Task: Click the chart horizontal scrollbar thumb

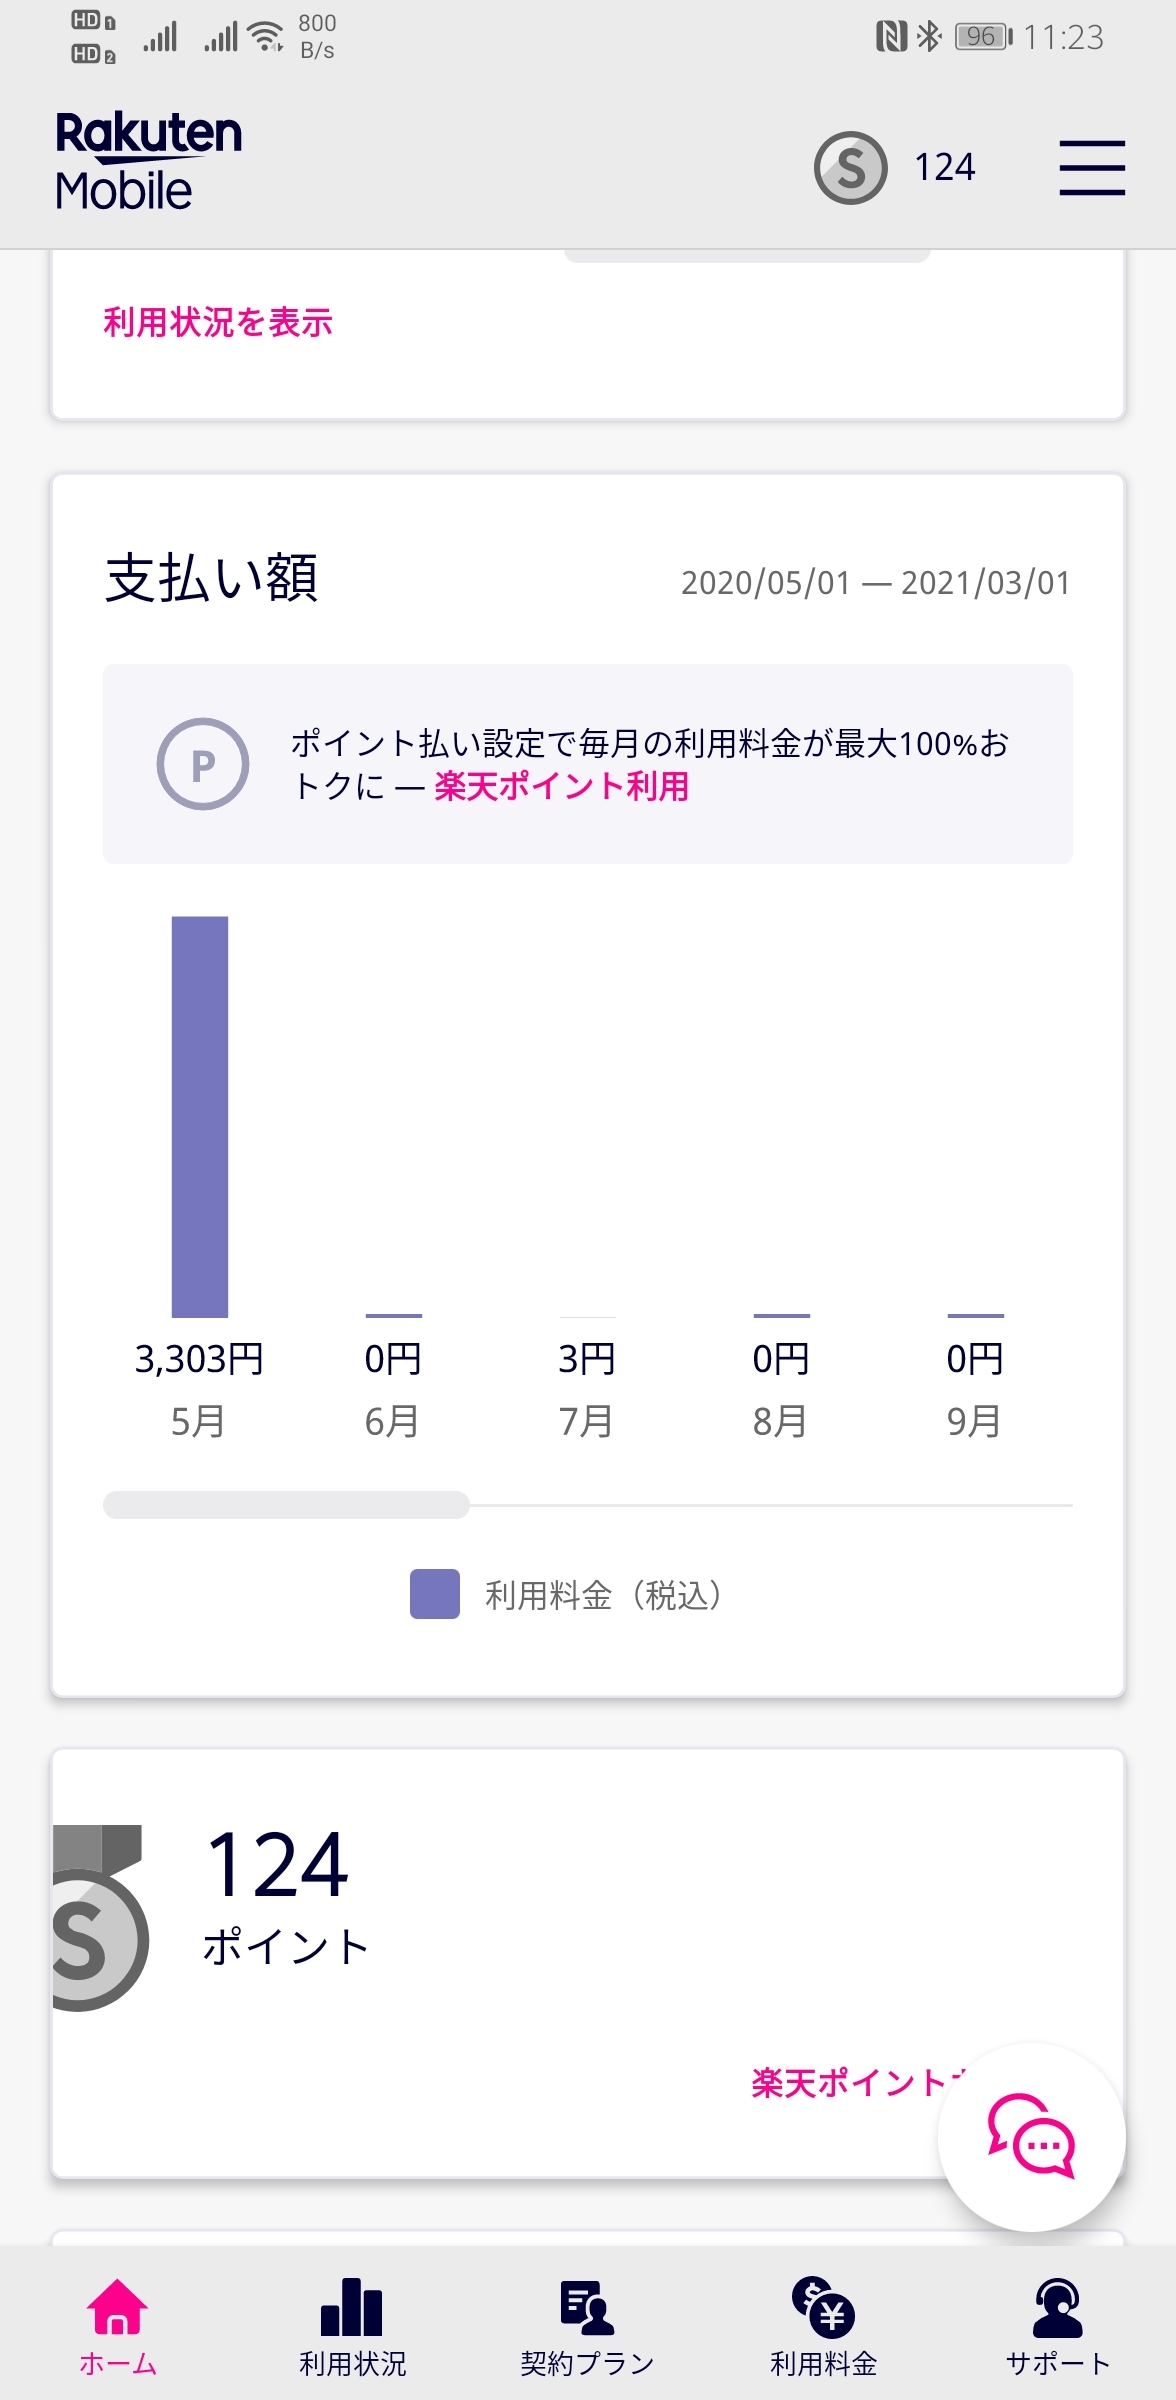Action: (286, 1505)
